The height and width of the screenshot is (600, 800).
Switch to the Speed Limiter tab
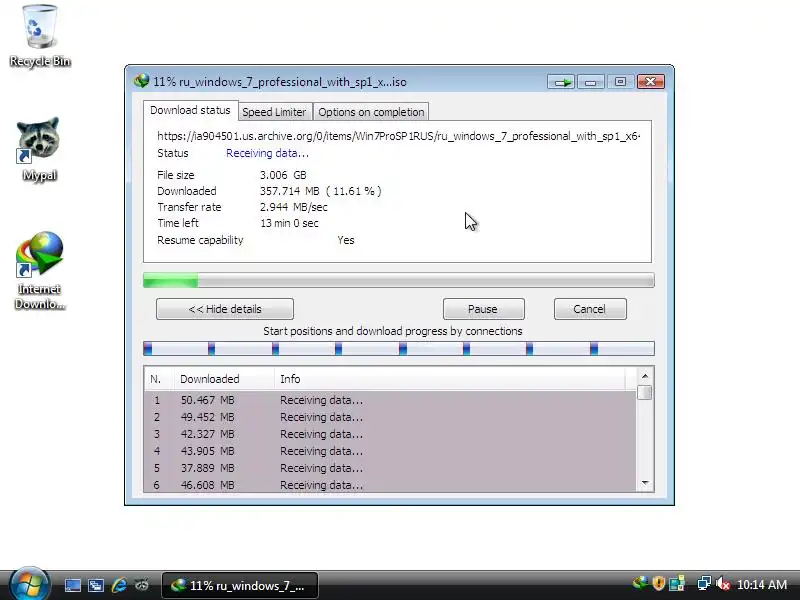point(274,112)
